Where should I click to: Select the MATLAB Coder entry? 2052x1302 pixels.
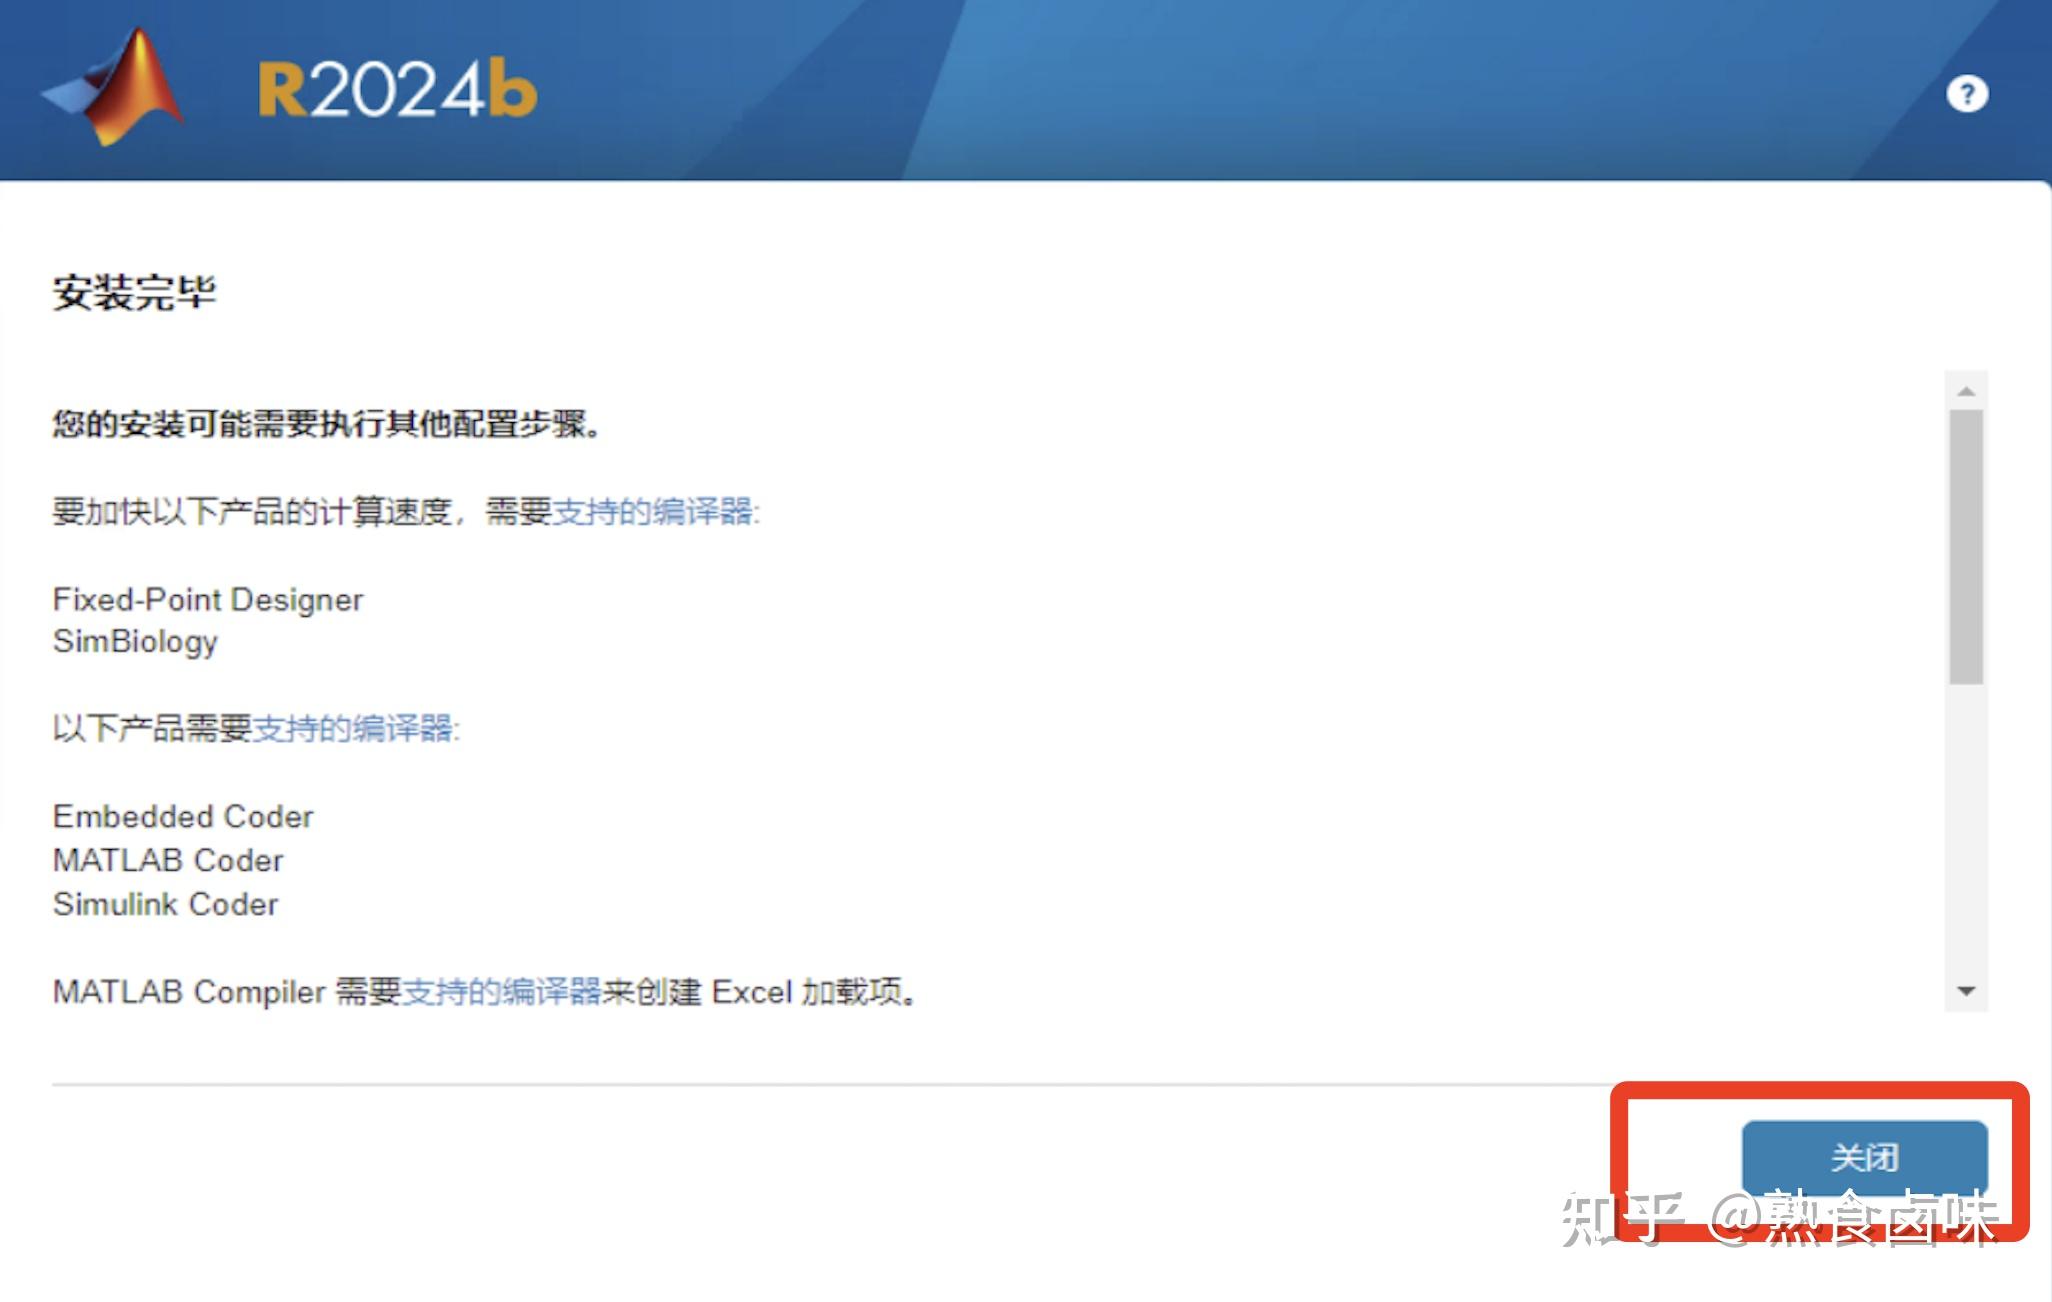point(167,860)
